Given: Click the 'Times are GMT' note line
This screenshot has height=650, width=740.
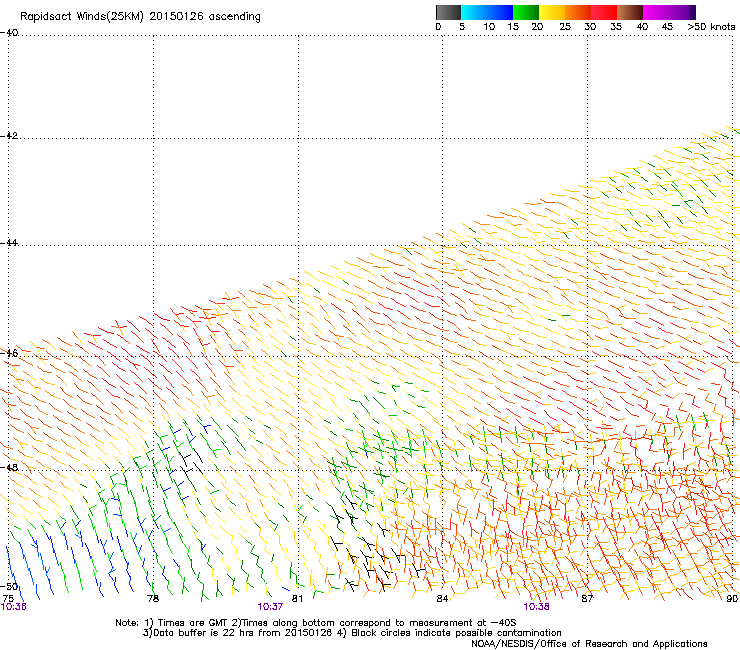Looking at the screenshot, I should point(316,623).
